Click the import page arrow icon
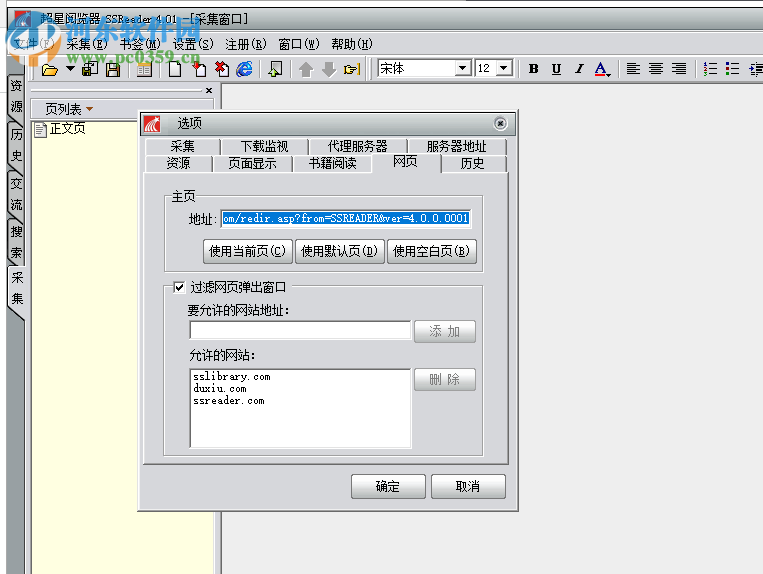This screenshot has width=763, height=574. pos(275,69)
